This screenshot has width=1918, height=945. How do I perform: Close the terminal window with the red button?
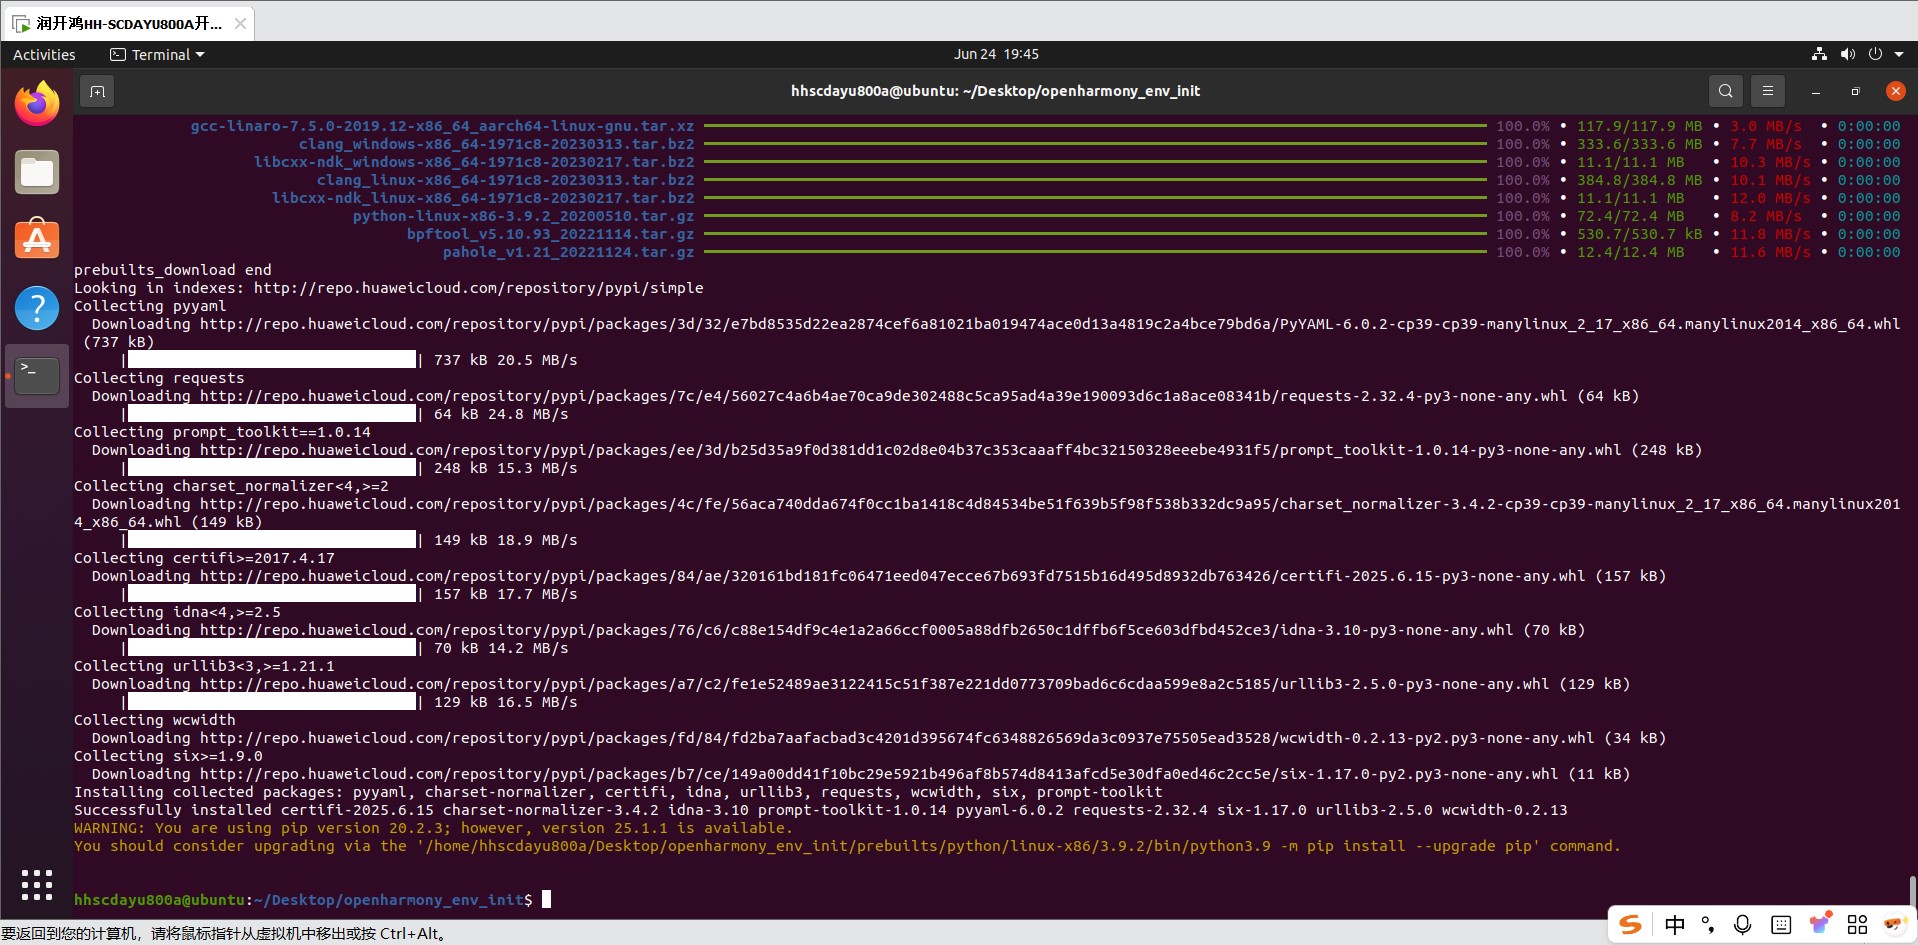(1895, 91)
